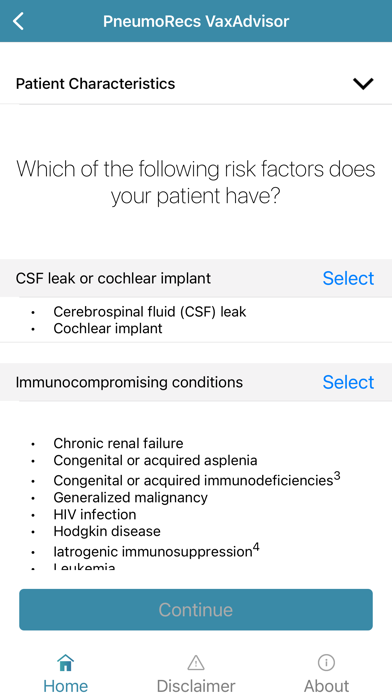Viewport: 392px width, 696px height.
Task: Tap the CSF leak or cochlear implant row
Action: pos(196,278)
